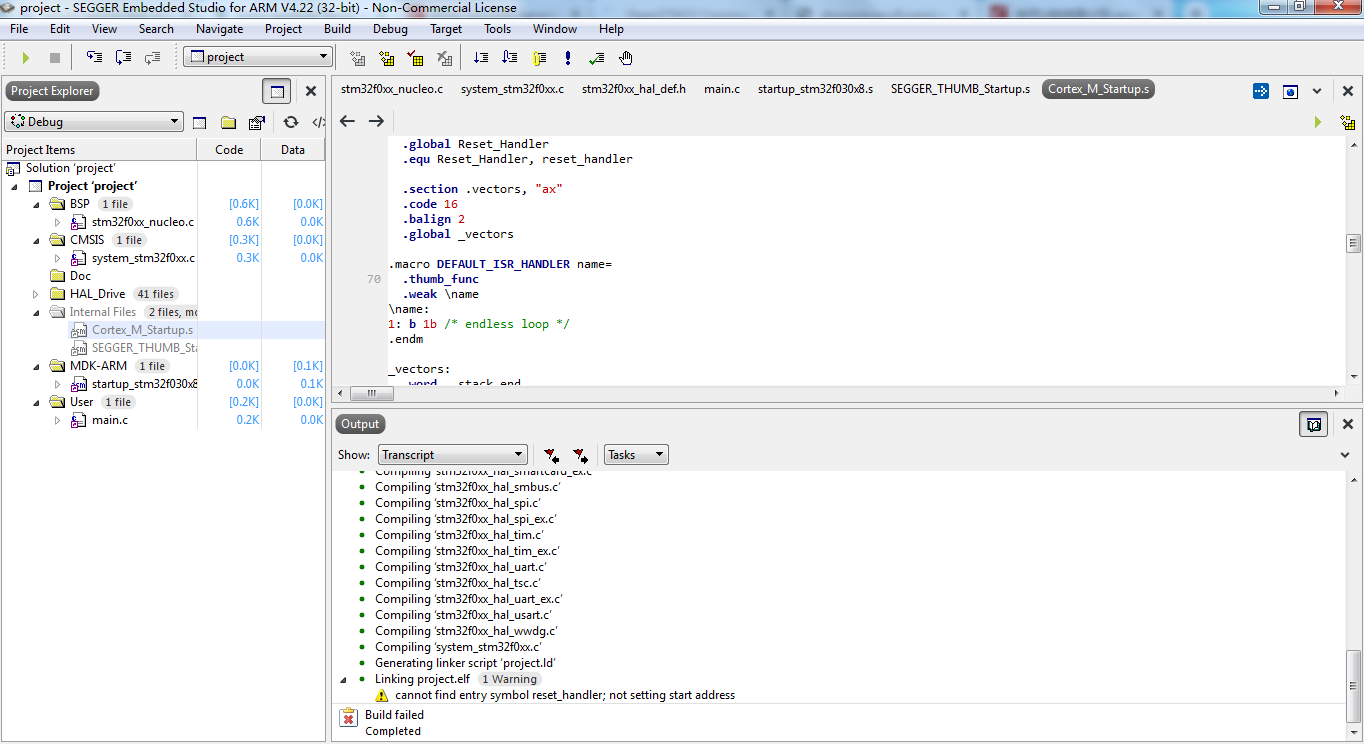Open the Debug configuration dropdown
Viewport: 1364px width, 744px height.
pos(94,122)
